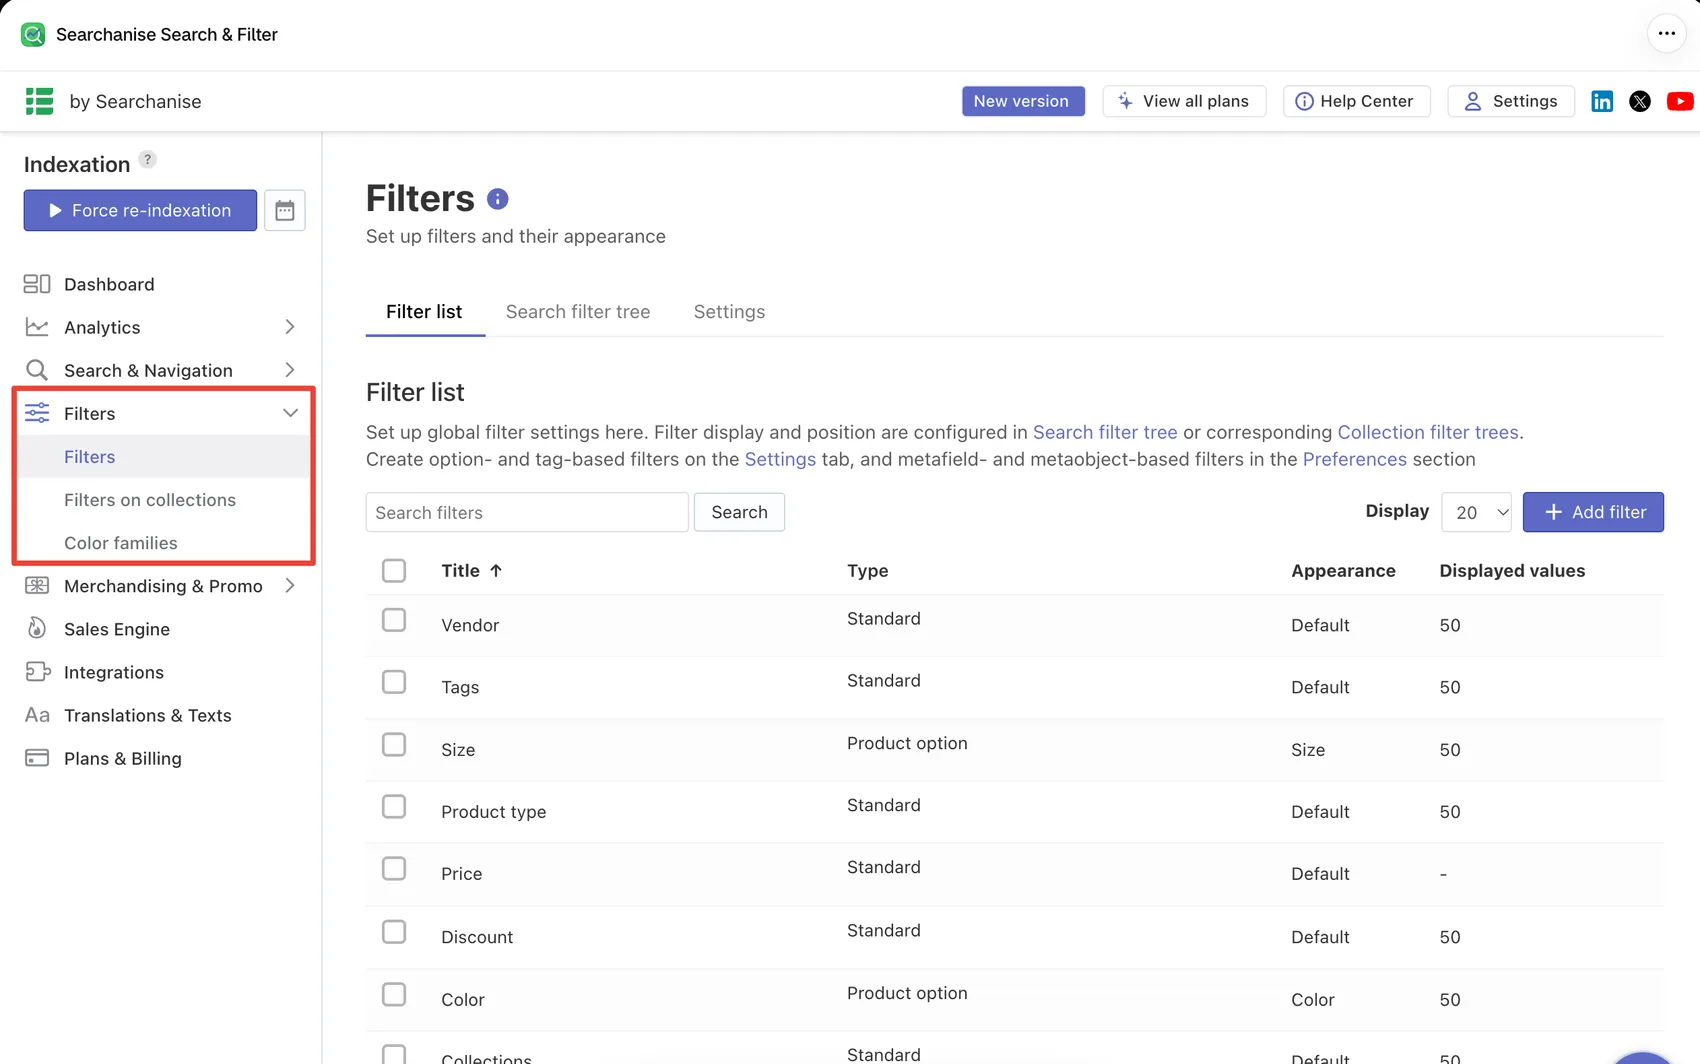Click Force re-indexation button
Screen dimensions: 1700x1064
(x=140, y=210)
